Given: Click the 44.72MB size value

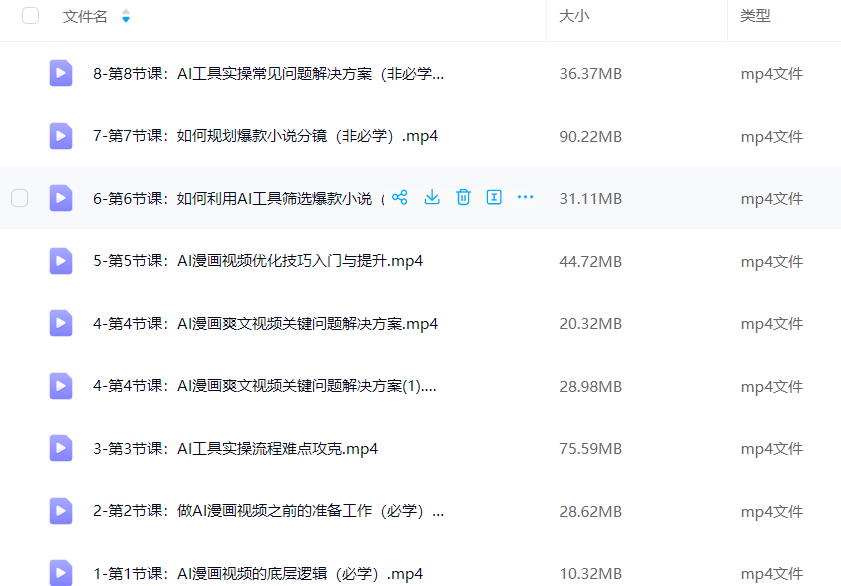Looking at the screenshot, I should point(591,261).
